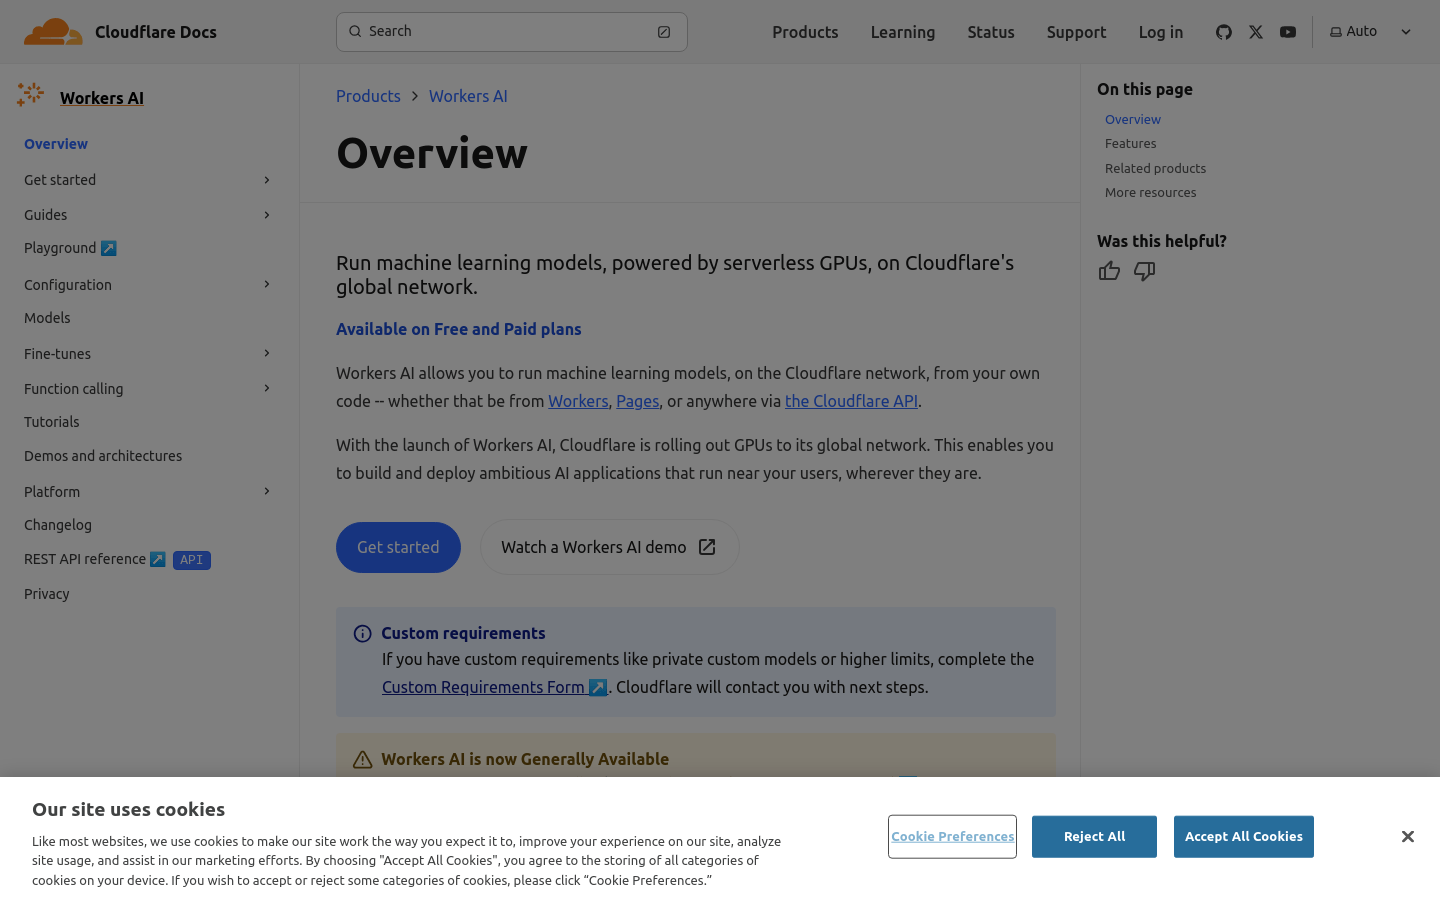
Task: Click Products breadcrumb link
Action: [368, 96]
